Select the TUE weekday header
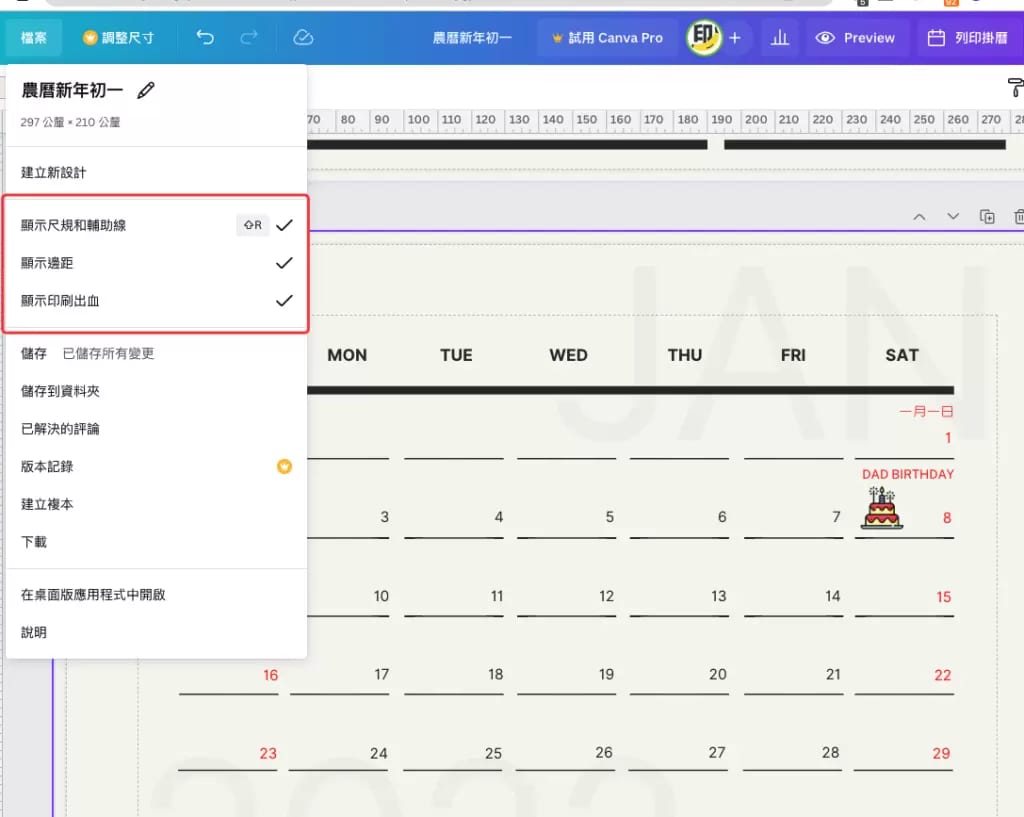The height and width of the screenshot is (817, 1024). tap(456, 355)
